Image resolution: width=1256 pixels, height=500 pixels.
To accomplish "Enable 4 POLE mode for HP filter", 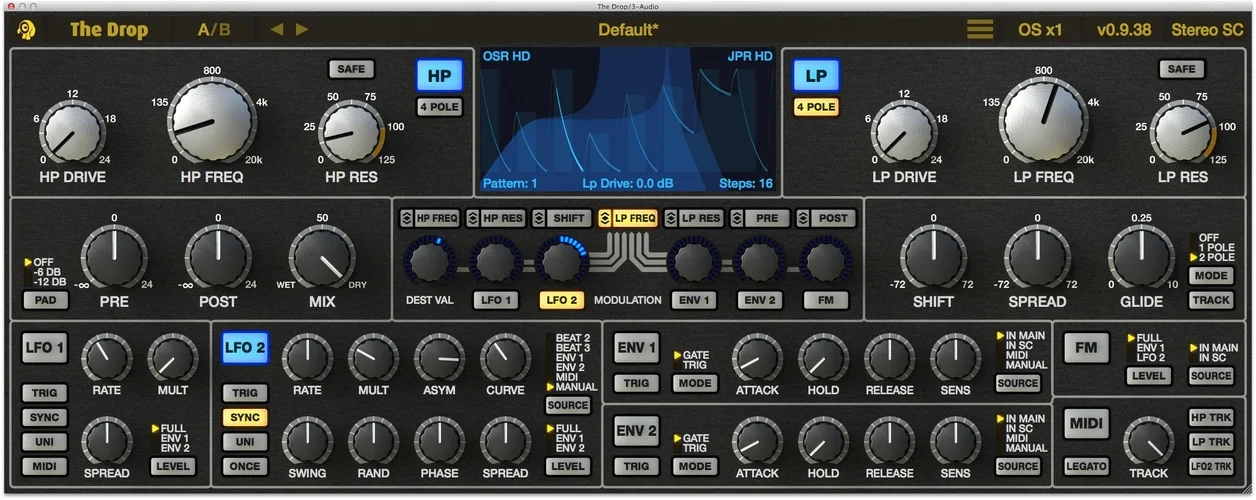I will [x=439, y=107].
